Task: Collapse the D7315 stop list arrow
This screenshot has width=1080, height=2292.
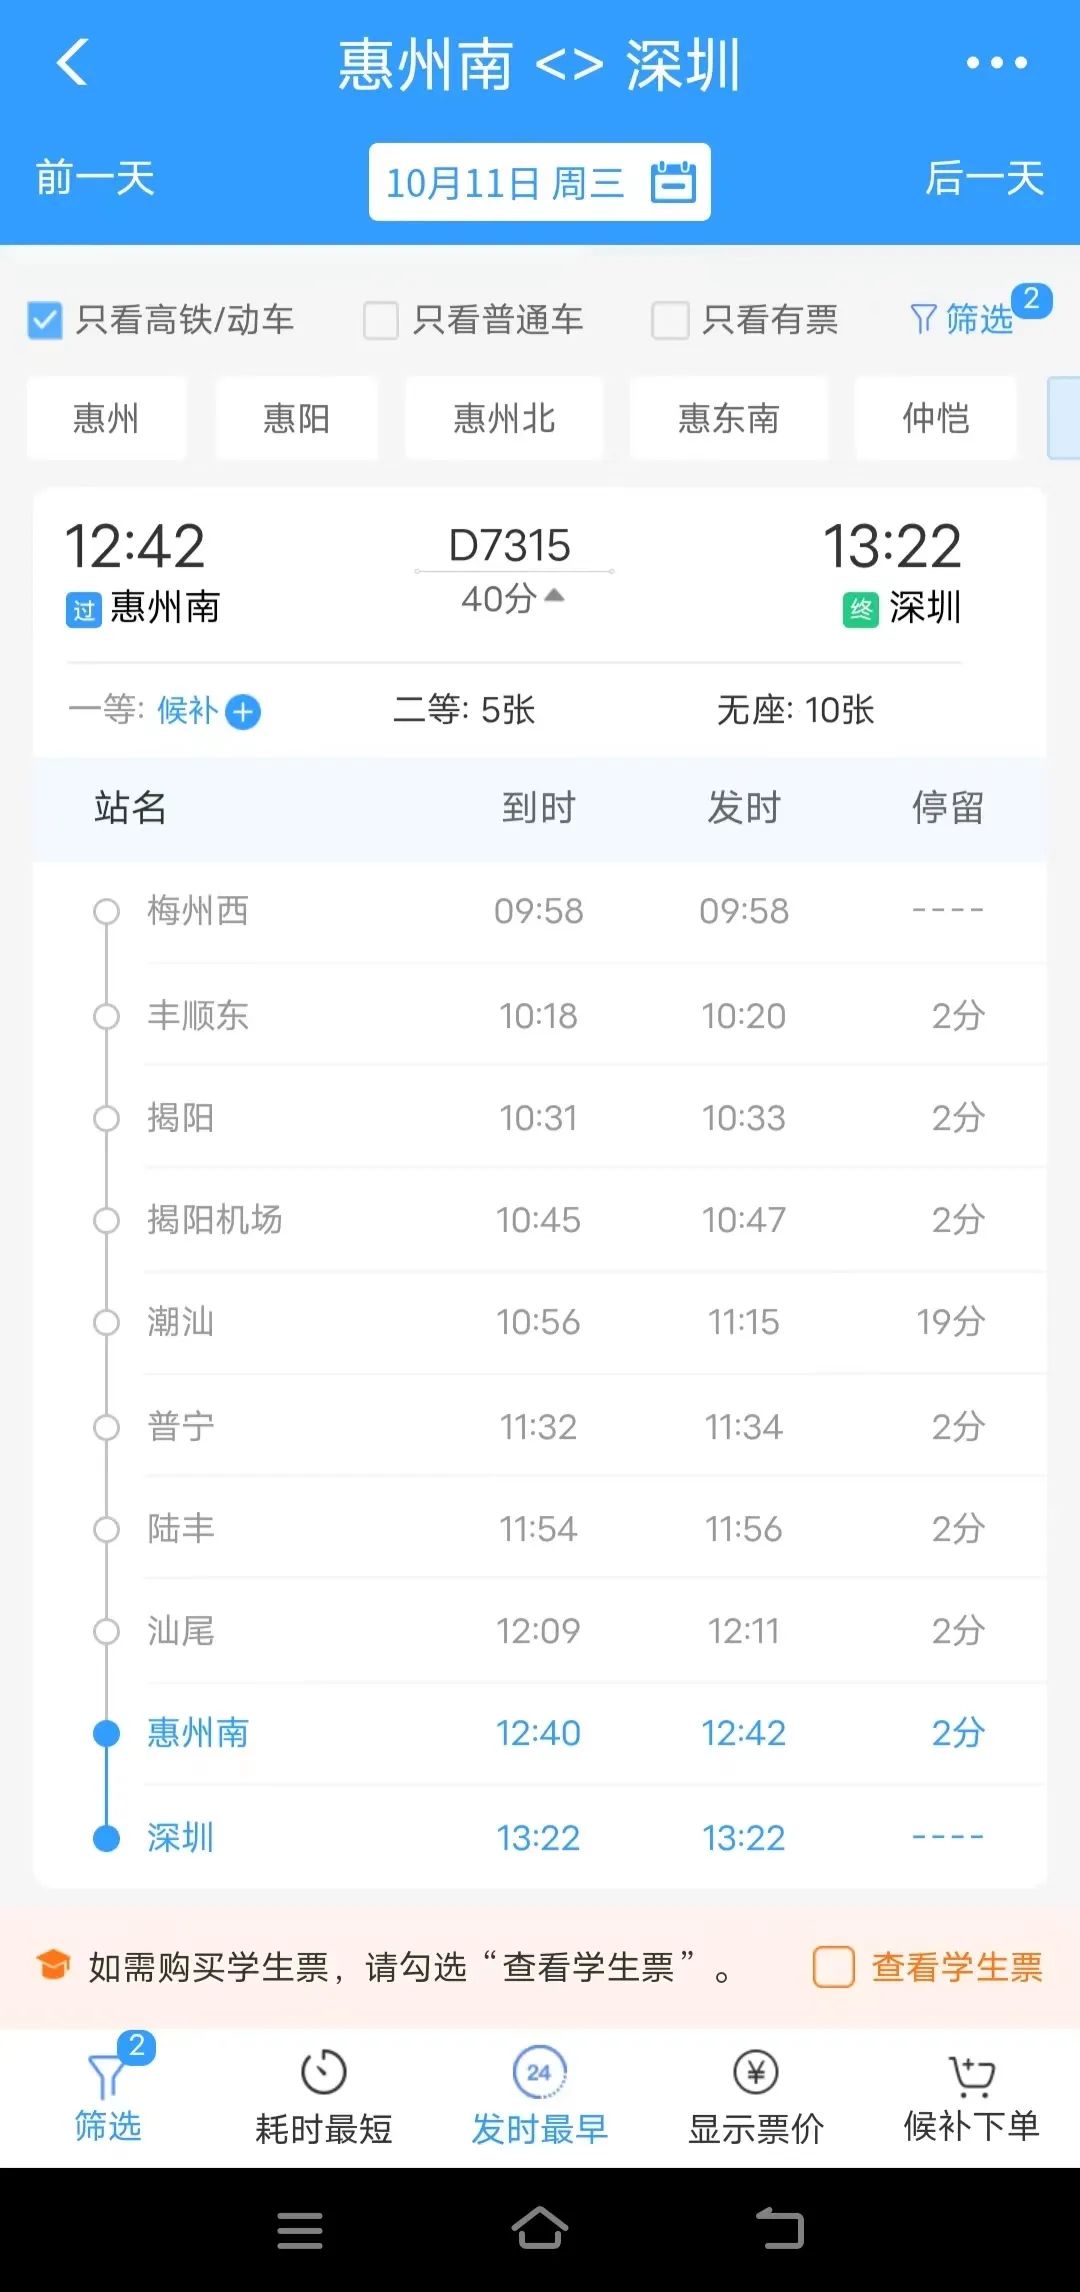Action: pos(555,596)
